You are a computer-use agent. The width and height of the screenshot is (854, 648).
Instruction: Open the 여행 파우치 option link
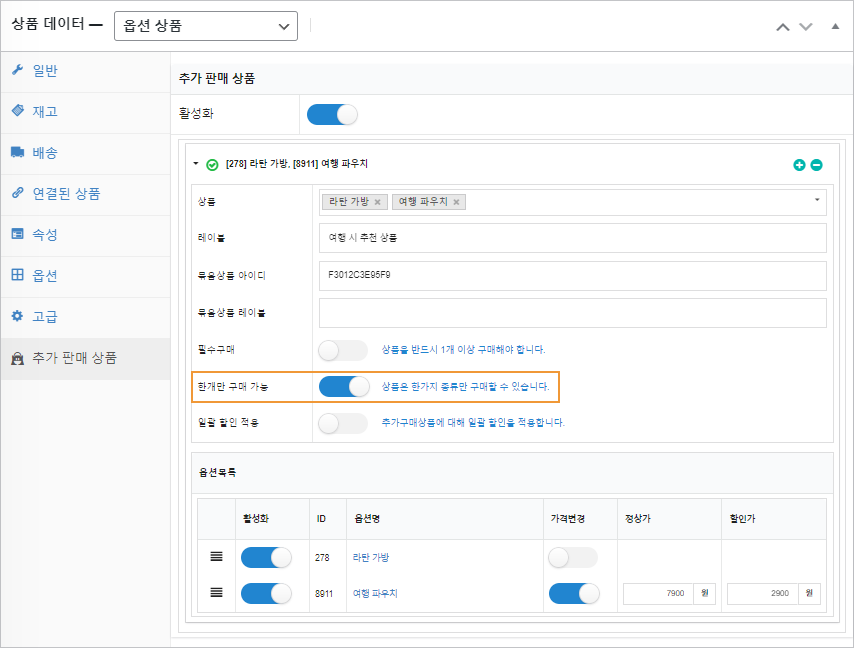coord(375,593)
